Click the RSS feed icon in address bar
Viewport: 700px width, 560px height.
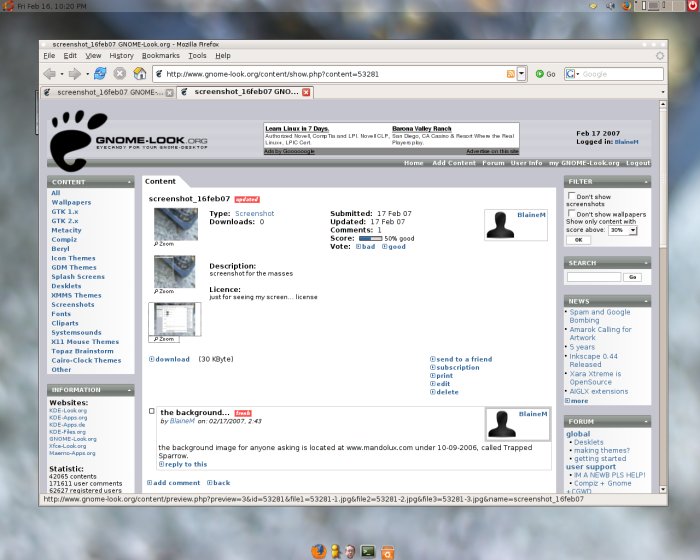[x=511, y=74]
